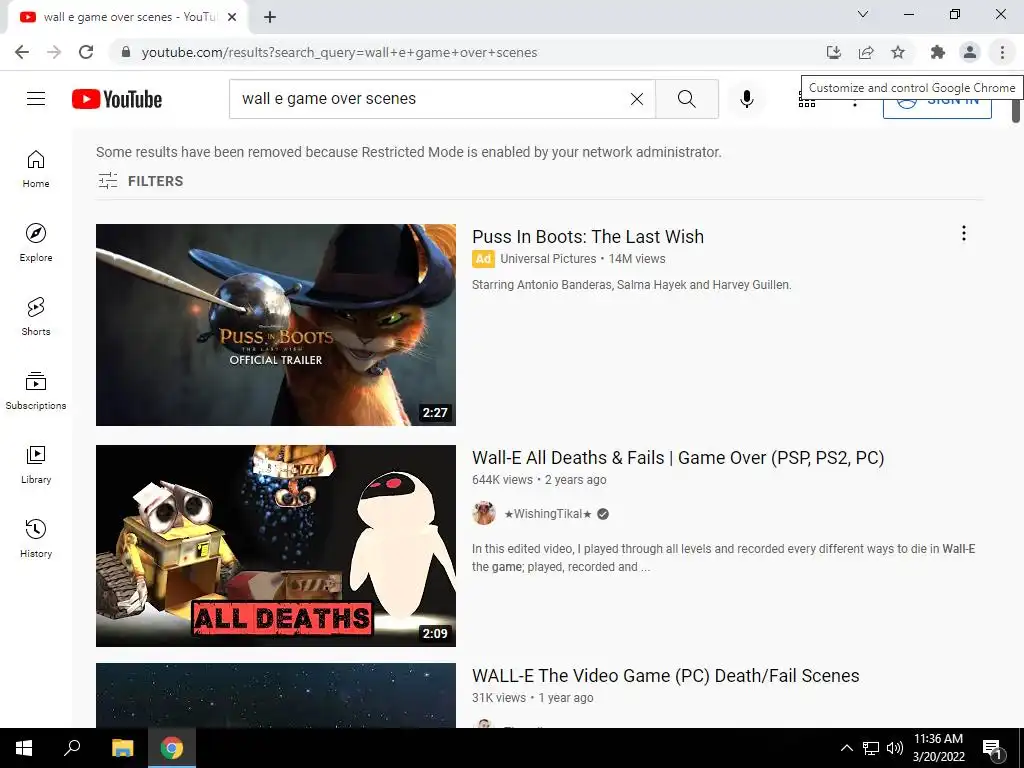Go to the YouTube logo home link
1024x768 pixels.
coord(117,99)
